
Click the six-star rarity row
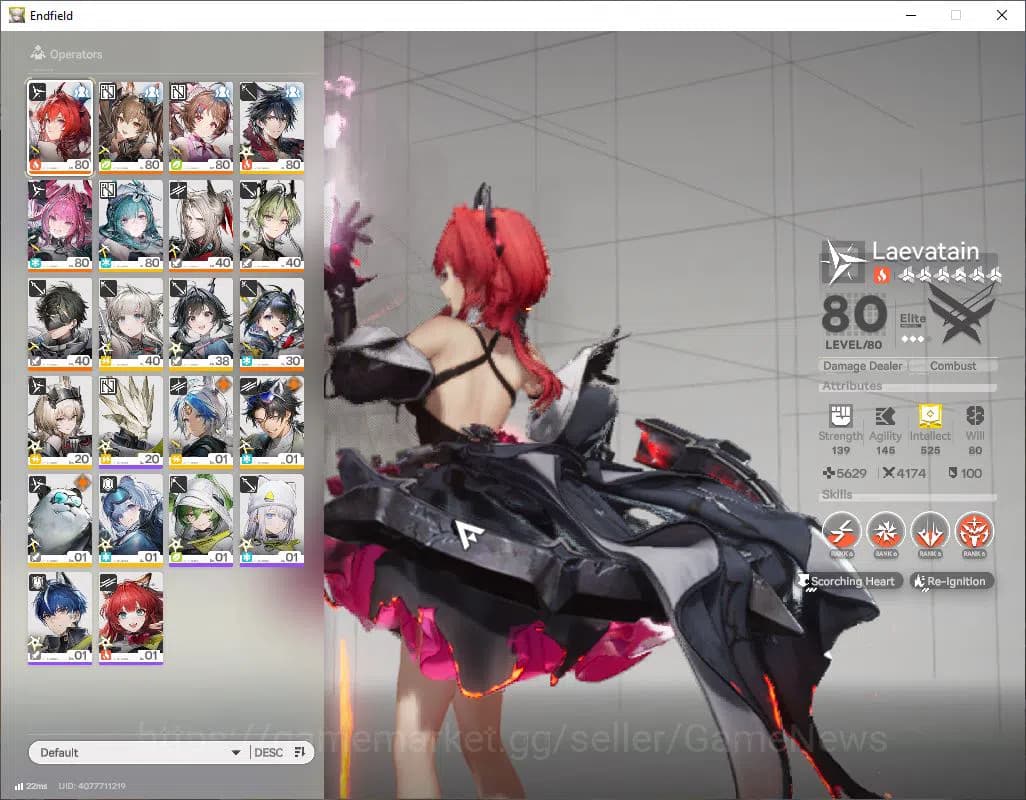950,275
